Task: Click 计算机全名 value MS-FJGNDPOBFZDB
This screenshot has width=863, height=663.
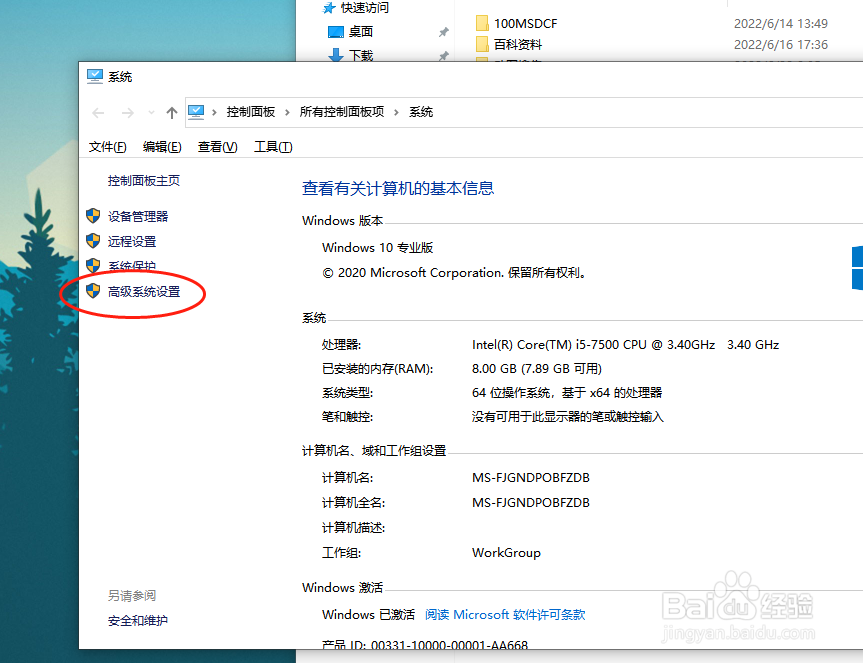Action: [x=531, y=503]
